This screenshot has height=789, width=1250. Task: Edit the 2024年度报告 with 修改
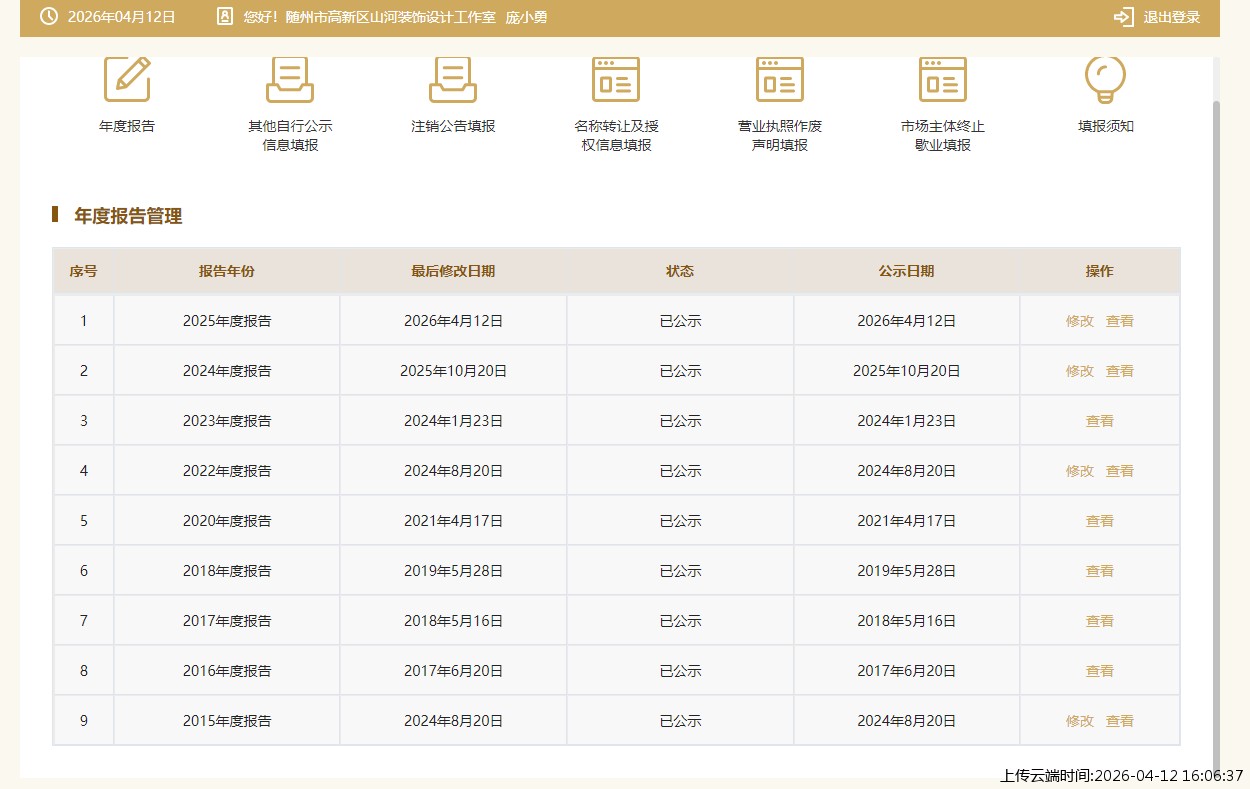tap(1080, 371)
